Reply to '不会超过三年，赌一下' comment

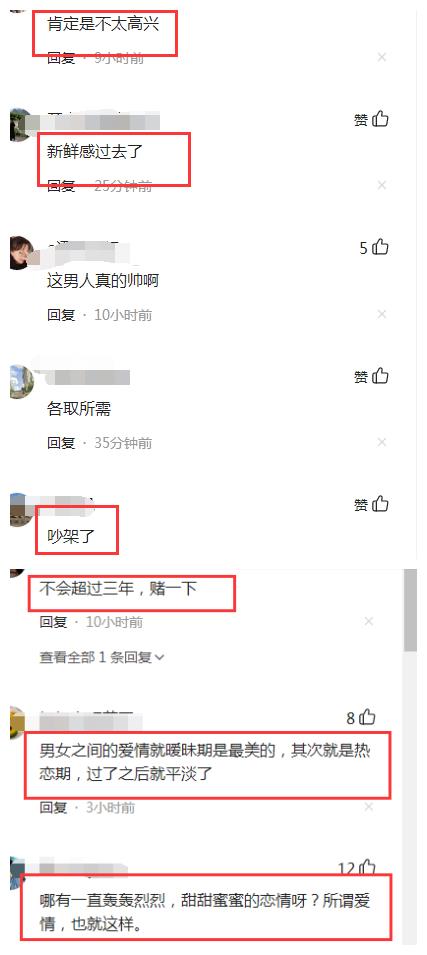pyautogui.click(x=54, y=622)
